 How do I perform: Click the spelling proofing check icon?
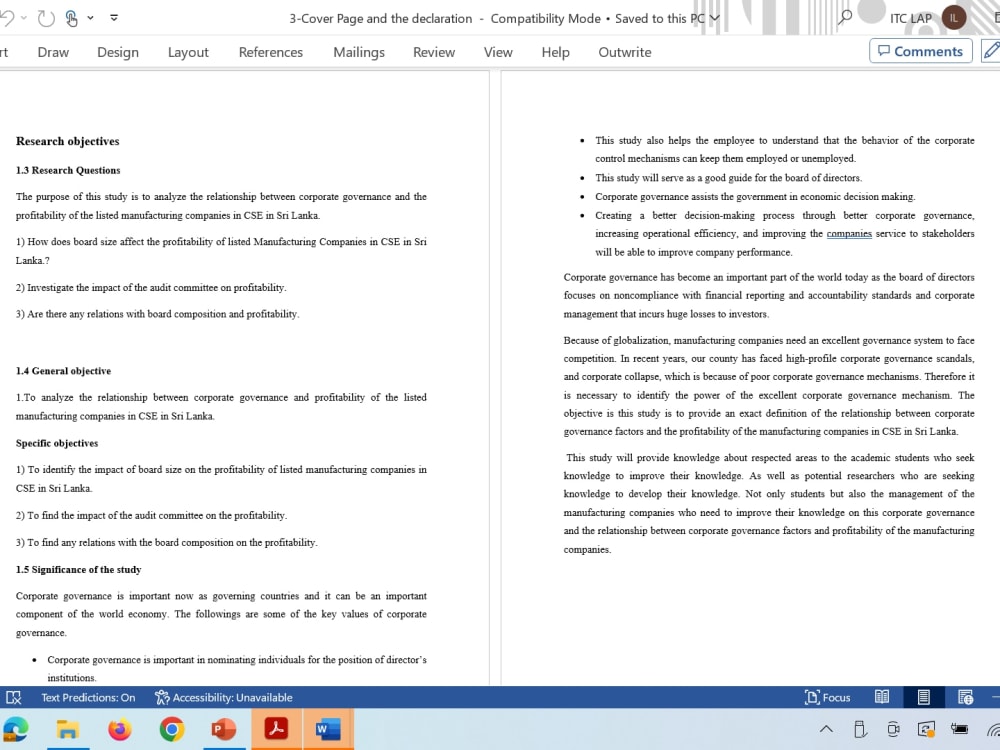pyautogui.click(x=13, y=697)
